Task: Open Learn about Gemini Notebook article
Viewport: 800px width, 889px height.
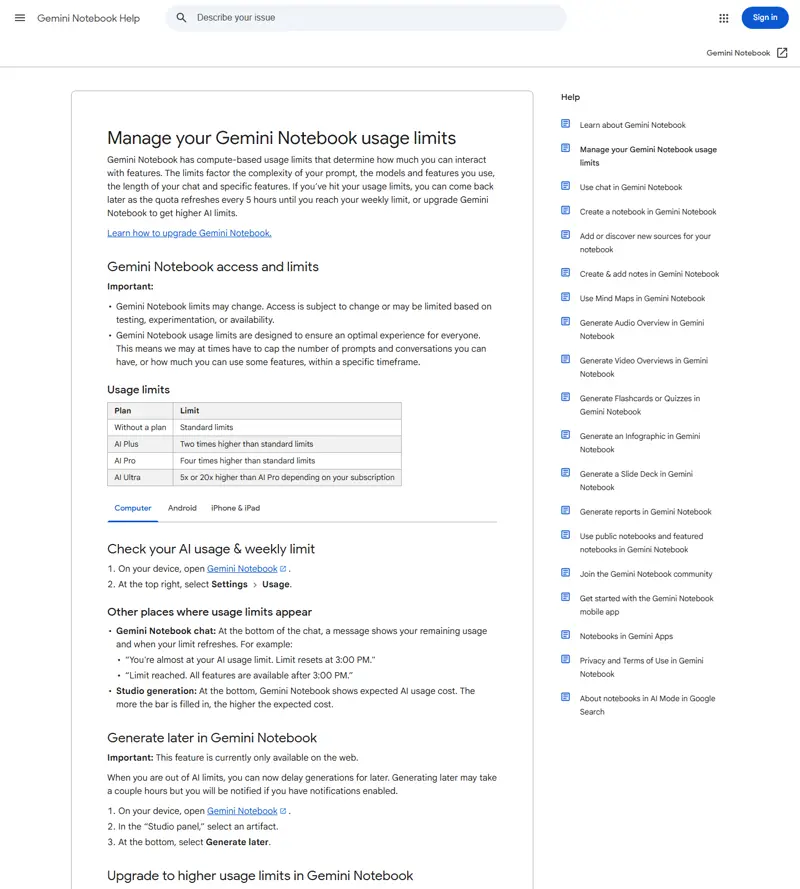Action: 632,125
